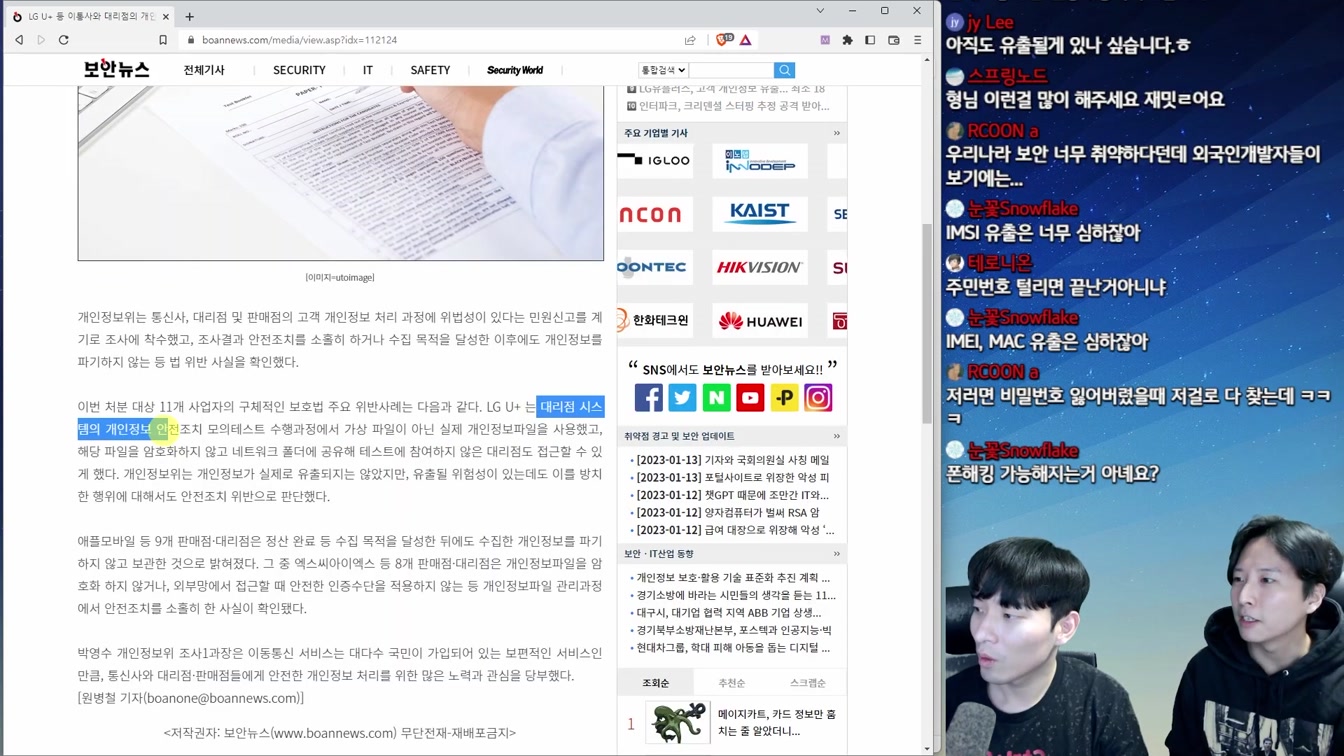Click the KAIST logo

pos(760,214)
